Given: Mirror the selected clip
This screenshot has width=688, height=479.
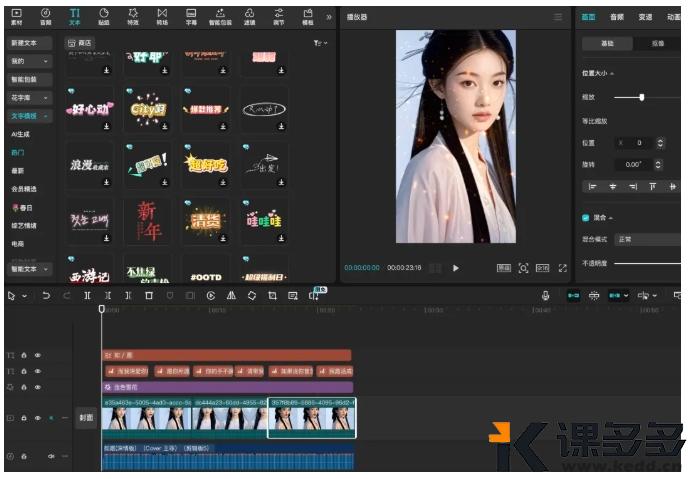Looking at the screenshot, I should [x=231, y=296].
